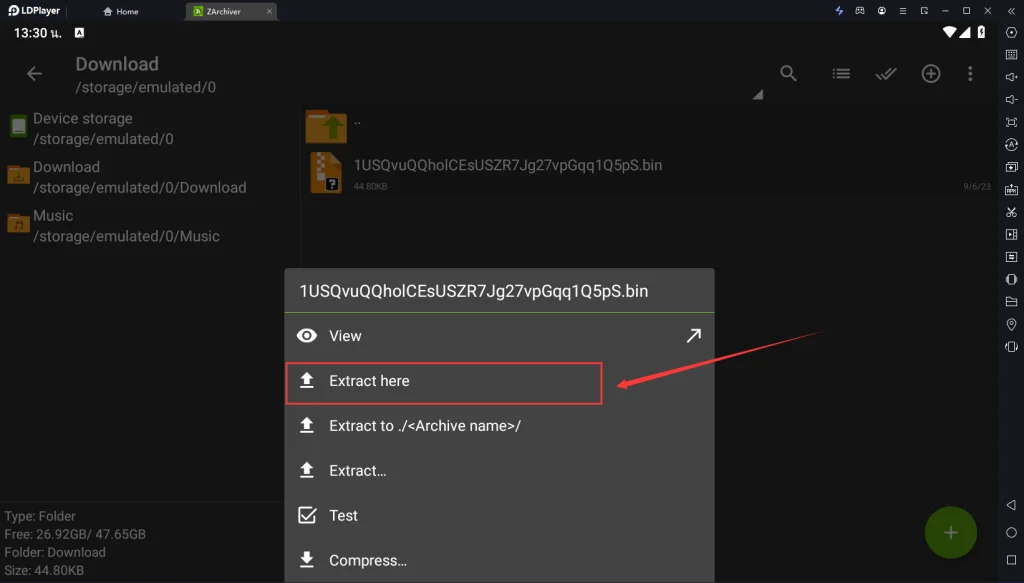Click the path /storage/emulated/0 under Download title

(146, 87)
